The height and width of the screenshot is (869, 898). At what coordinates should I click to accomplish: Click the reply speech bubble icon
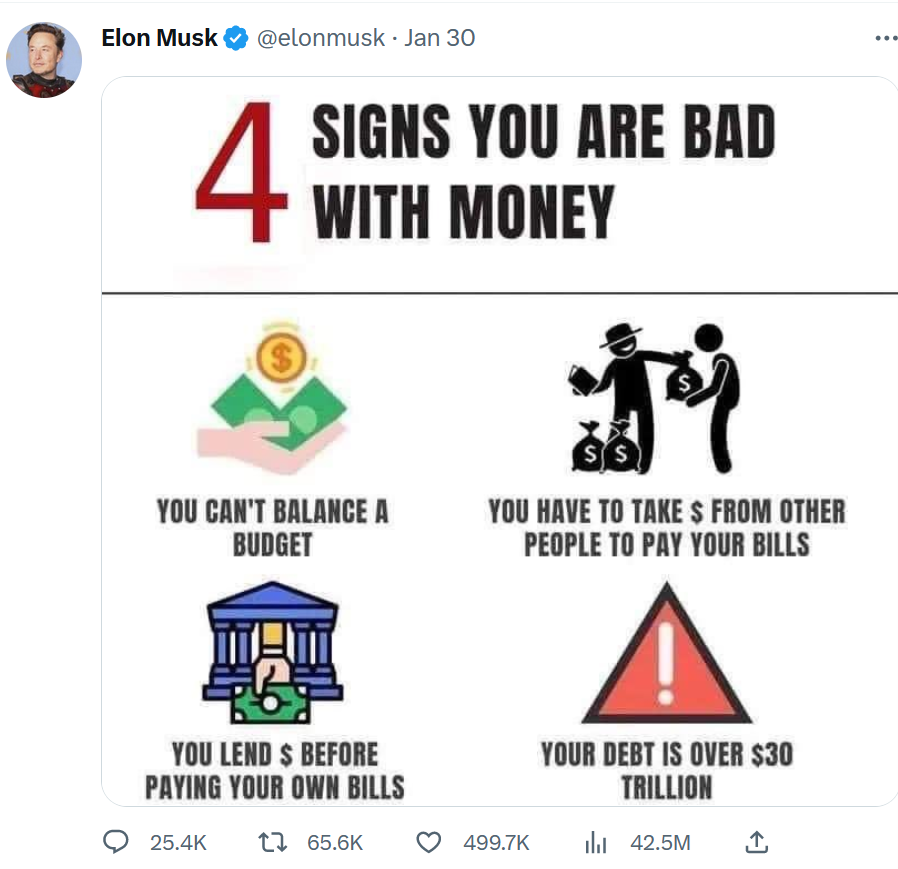click(x=118, y=842)
